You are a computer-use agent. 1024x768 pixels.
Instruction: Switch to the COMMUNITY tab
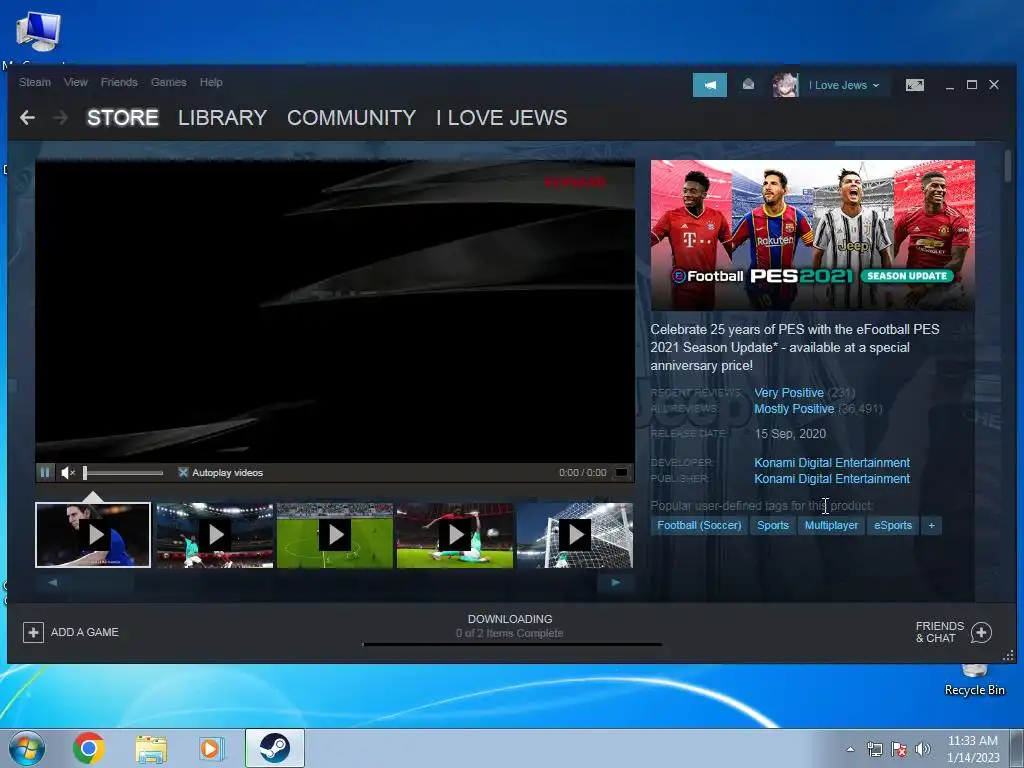[x=351, y=118]
